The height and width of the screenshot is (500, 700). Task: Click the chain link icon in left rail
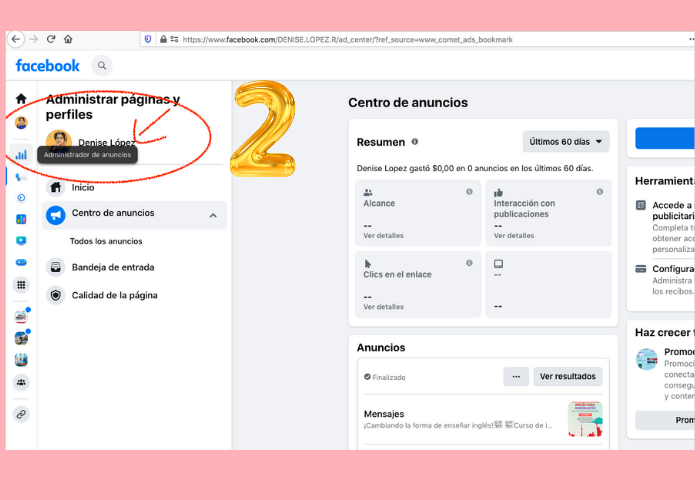21,414
